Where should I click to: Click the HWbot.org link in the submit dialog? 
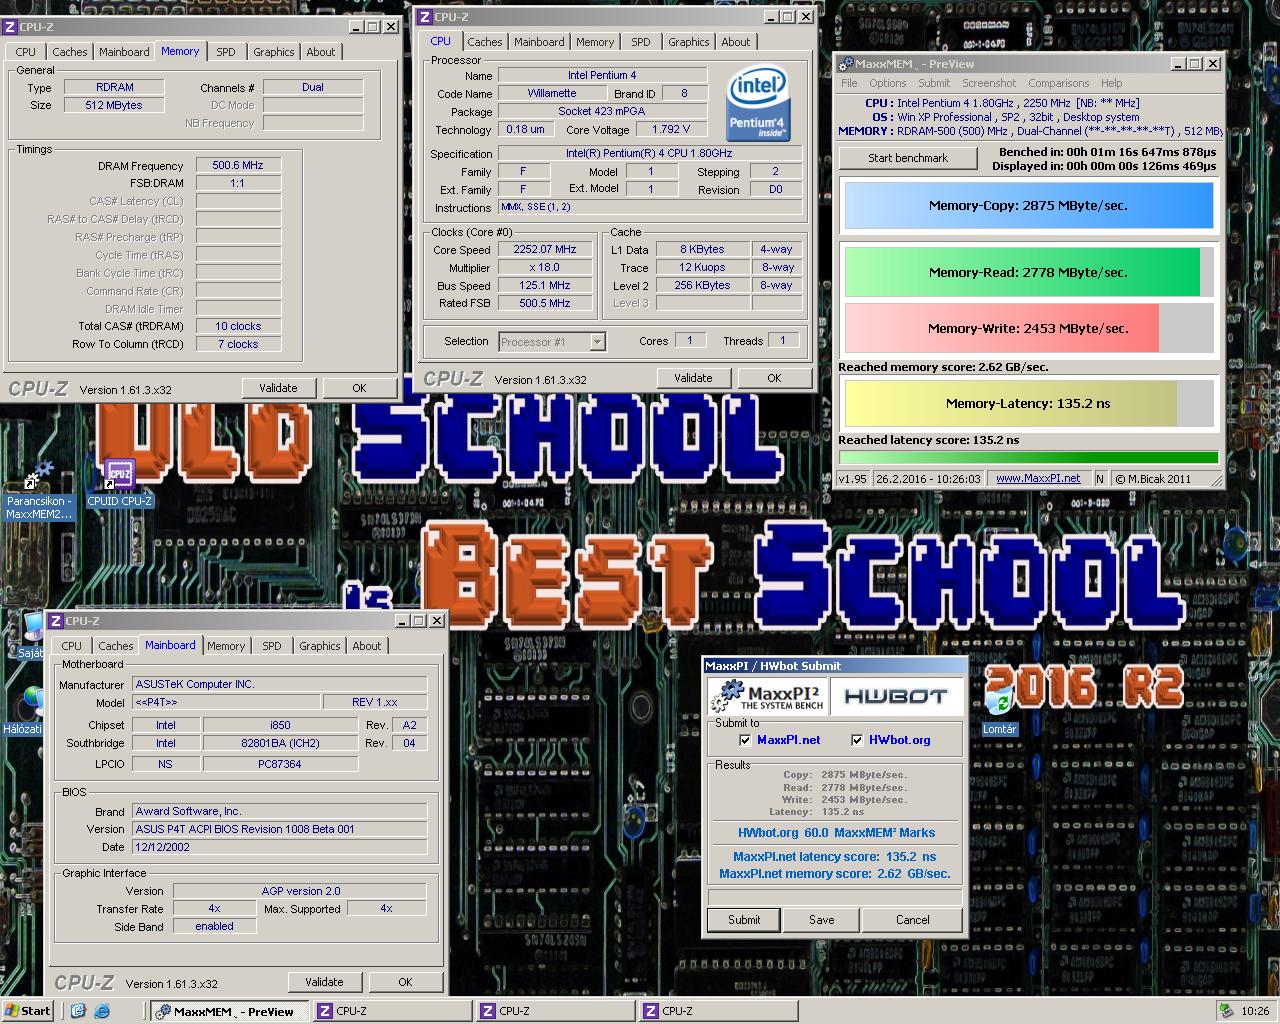(900, 740)
